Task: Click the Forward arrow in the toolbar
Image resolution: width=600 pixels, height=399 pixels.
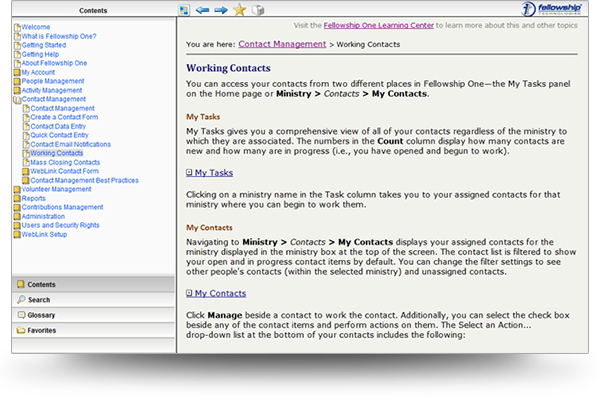Action: pyautogui.click(x=221, y=10)
